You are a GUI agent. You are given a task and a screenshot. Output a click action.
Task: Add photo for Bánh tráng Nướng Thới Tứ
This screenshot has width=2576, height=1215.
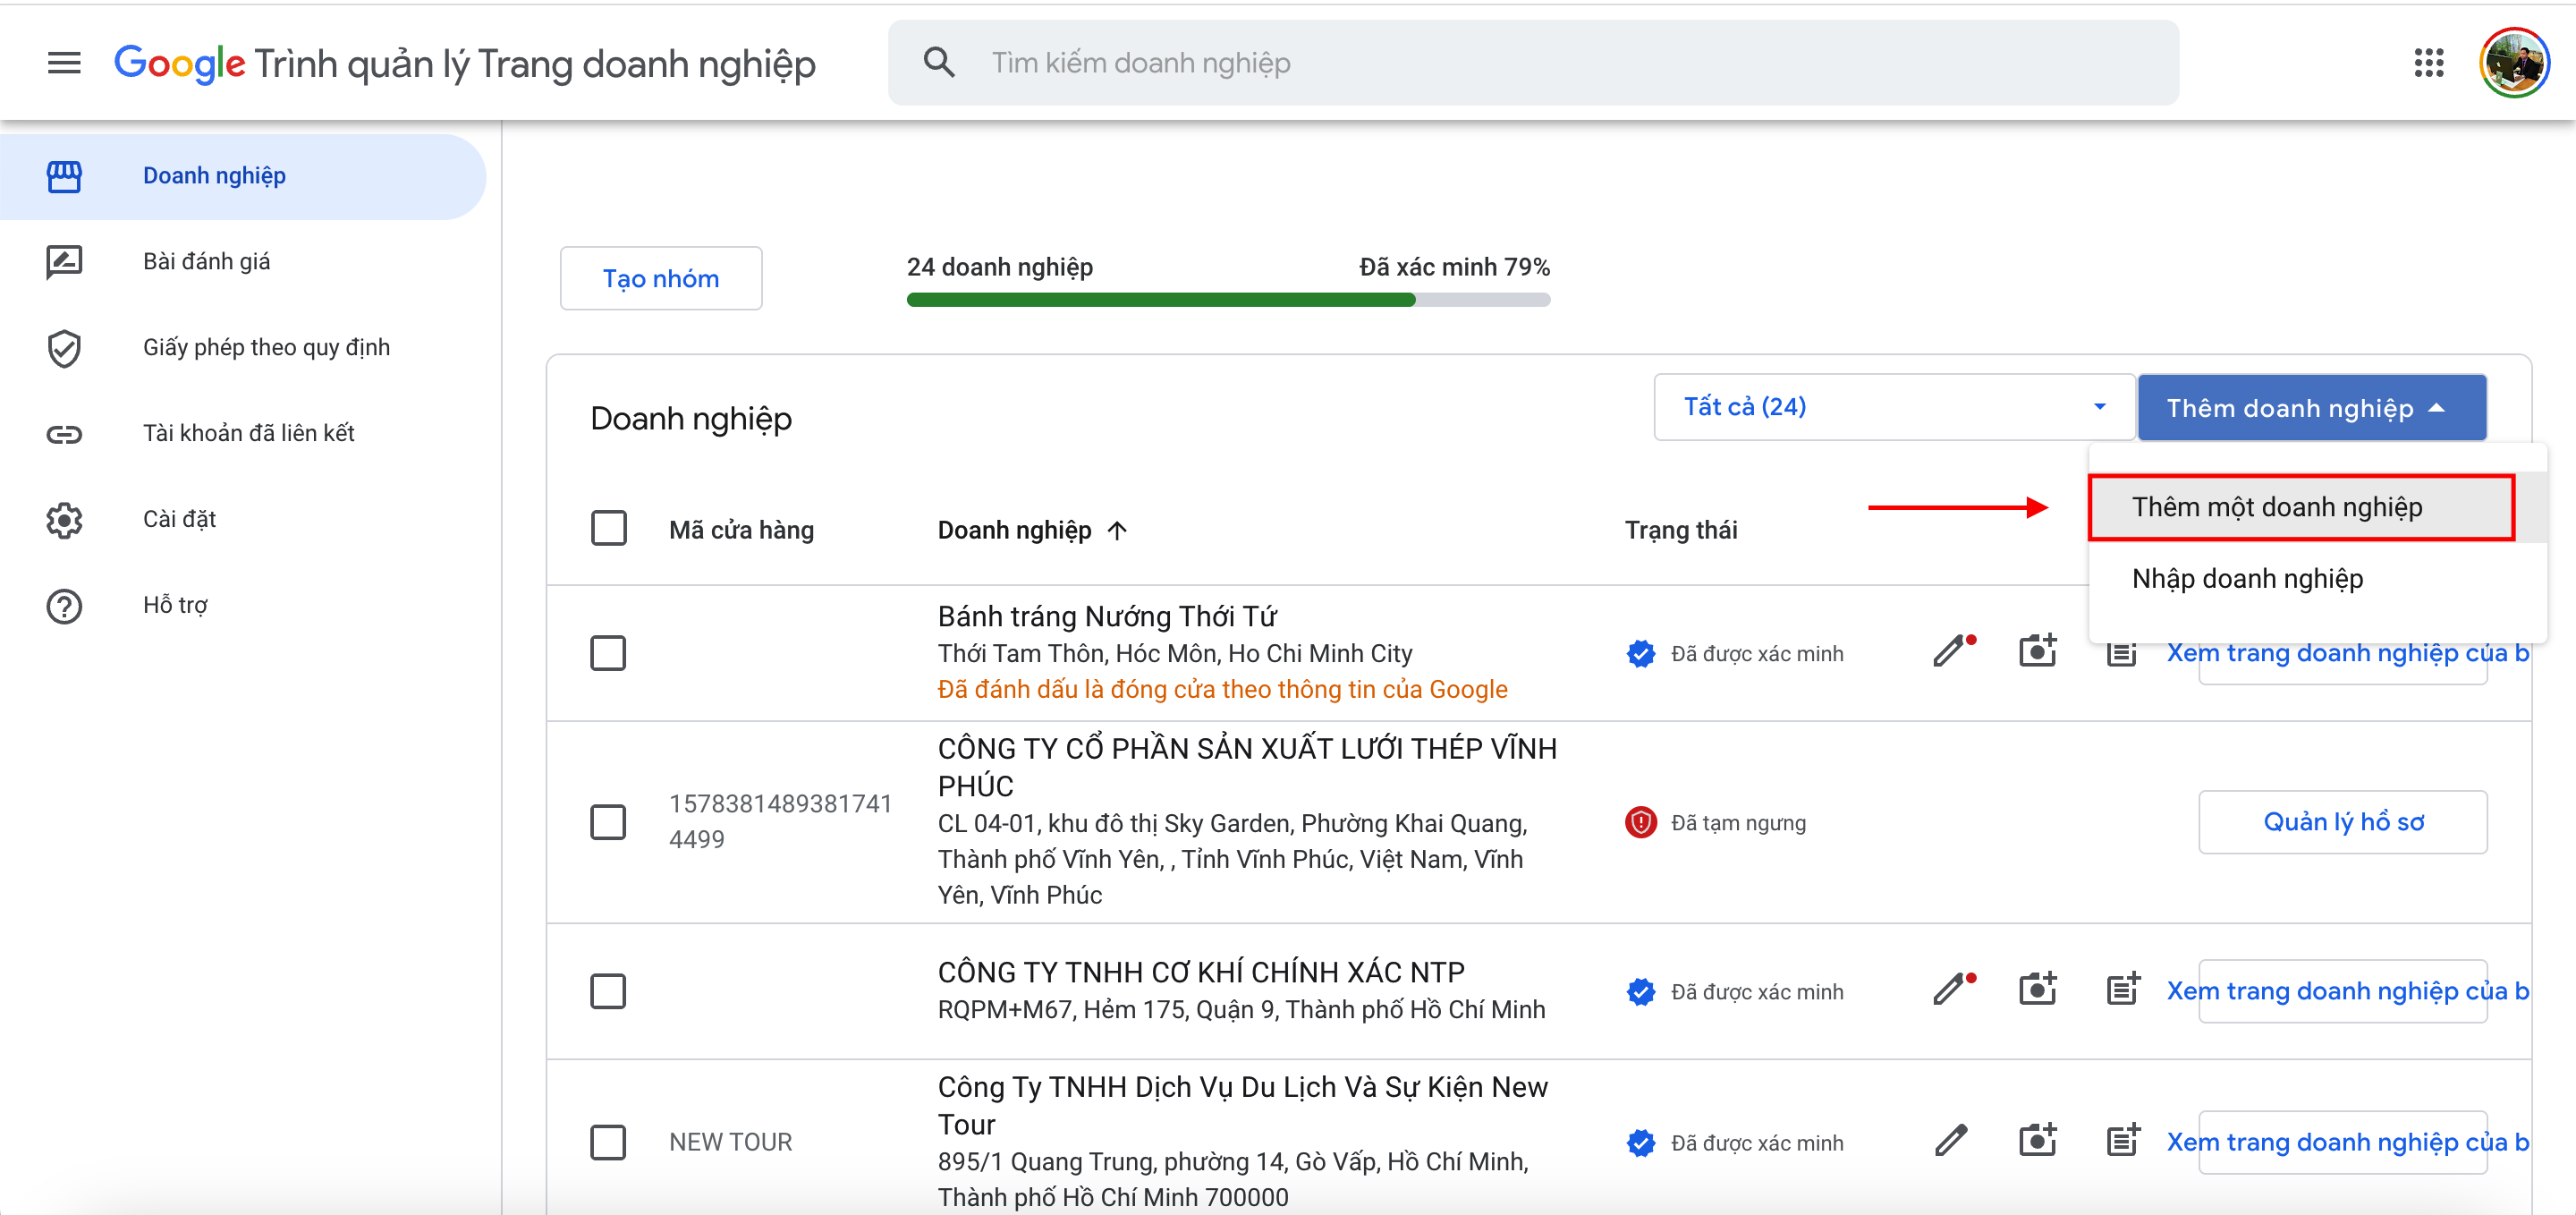pyautogui.click(x=2037, y=651)
